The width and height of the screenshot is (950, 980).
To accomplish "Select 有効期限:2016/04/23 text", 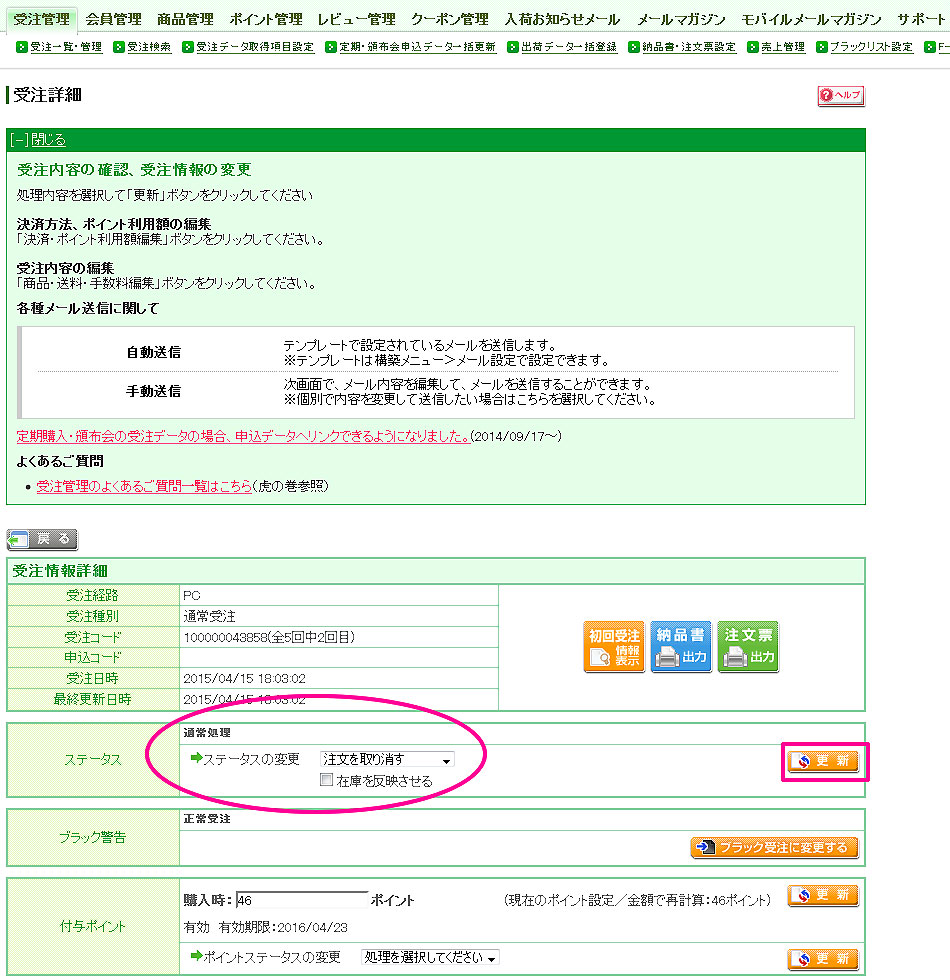I will 283,928.
